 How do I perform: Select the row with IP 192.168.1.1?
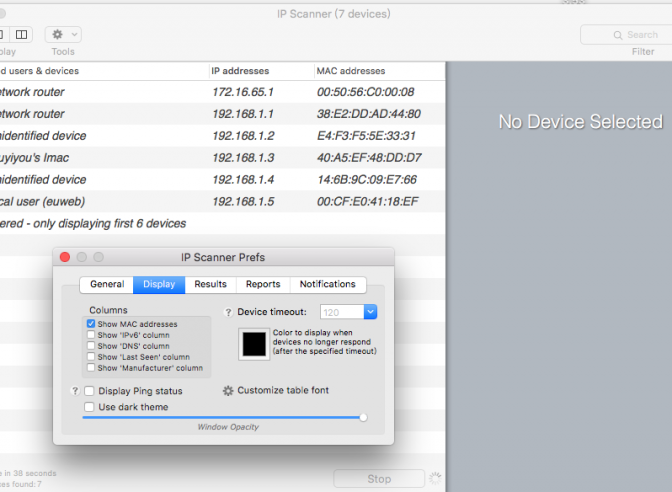[222, 114]
